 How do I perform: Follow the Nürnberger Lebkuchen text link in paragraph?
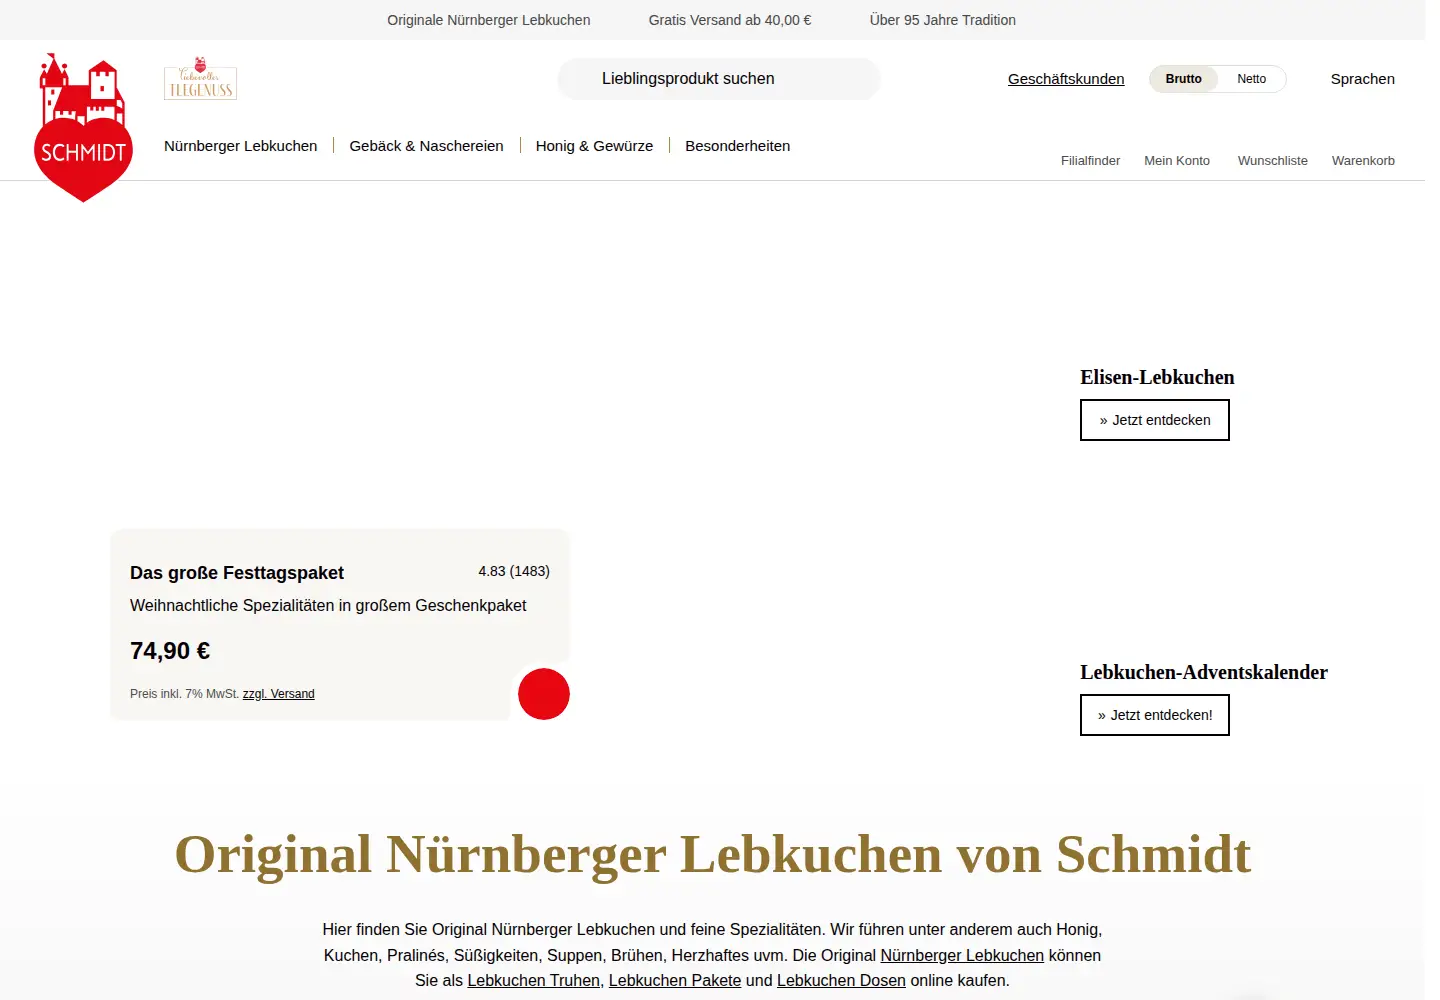(x=962, y=956)
